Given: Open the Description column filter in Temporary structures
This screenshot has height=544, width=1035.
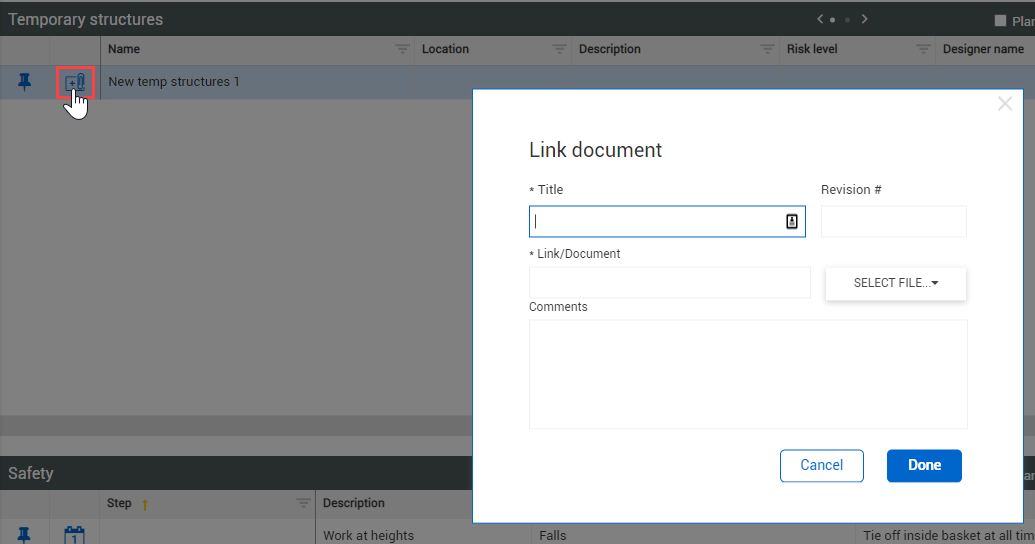Looking at the screenshot, I should point(767,49).
